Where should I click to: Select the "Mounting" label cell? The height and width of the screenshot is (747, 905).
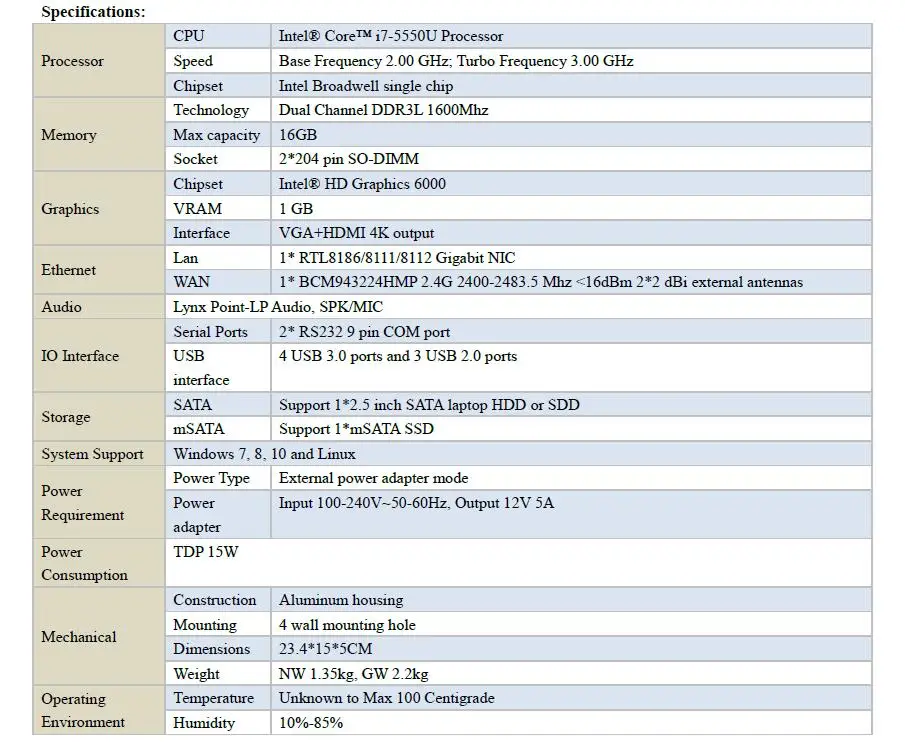[x=218, y=625]
